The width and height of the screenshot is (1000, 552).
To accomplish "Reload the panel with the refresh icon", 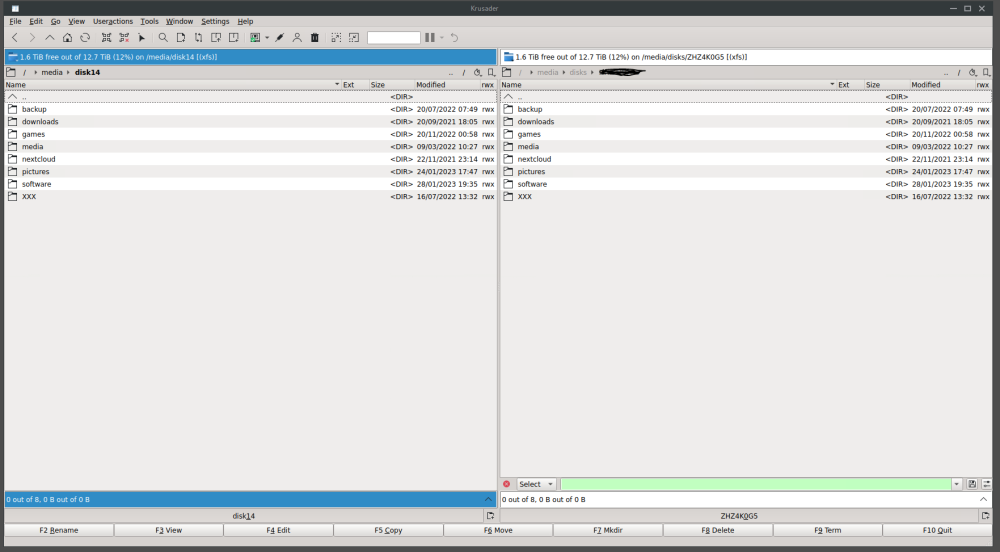I will (x=85, y=38).
